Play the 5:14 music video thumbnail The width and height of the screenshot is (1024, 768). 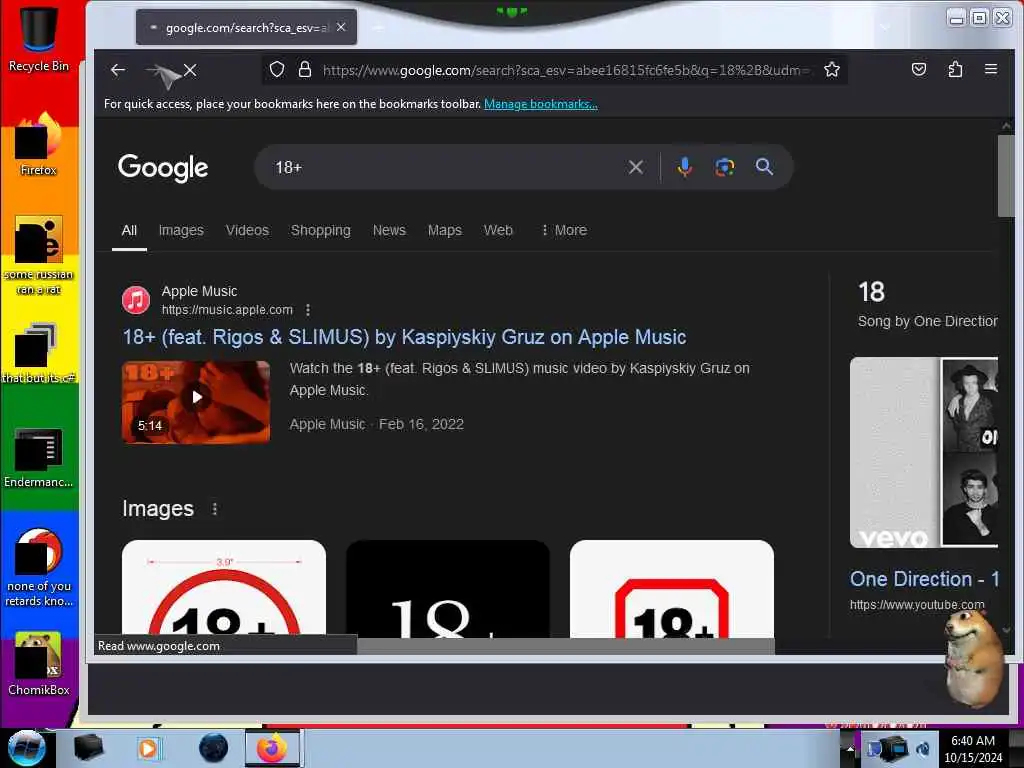coord(196,402)
